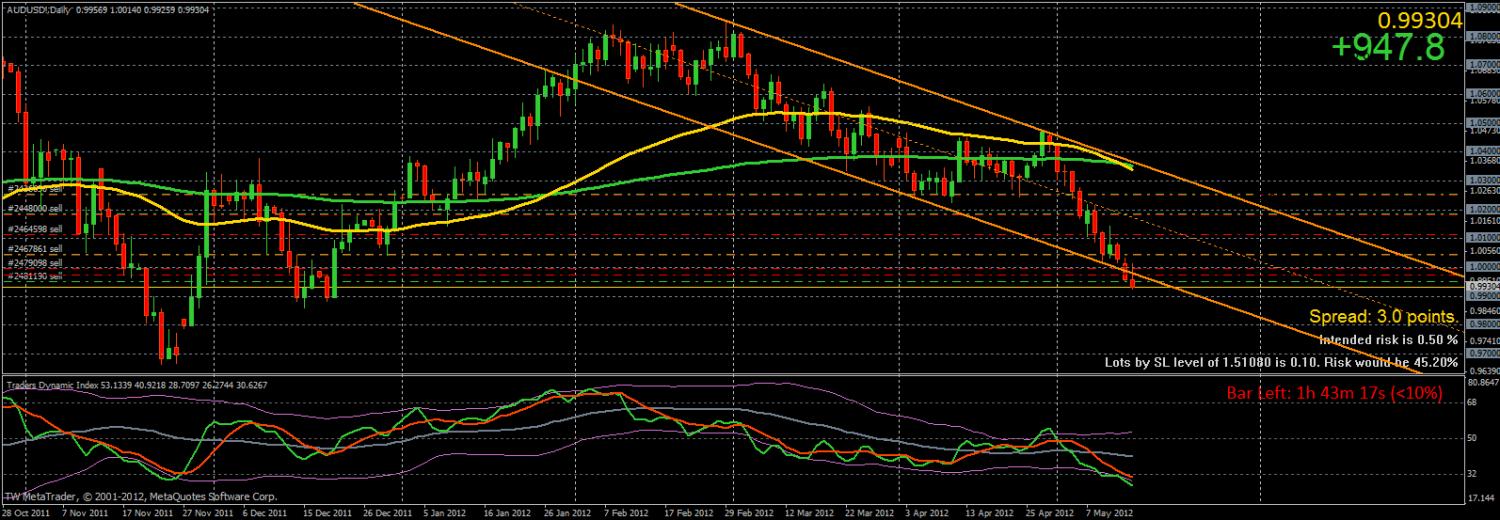Click the 32 level on indicator scale
The height and width of the screenshot is (520, 1500).
point(1472,472)
